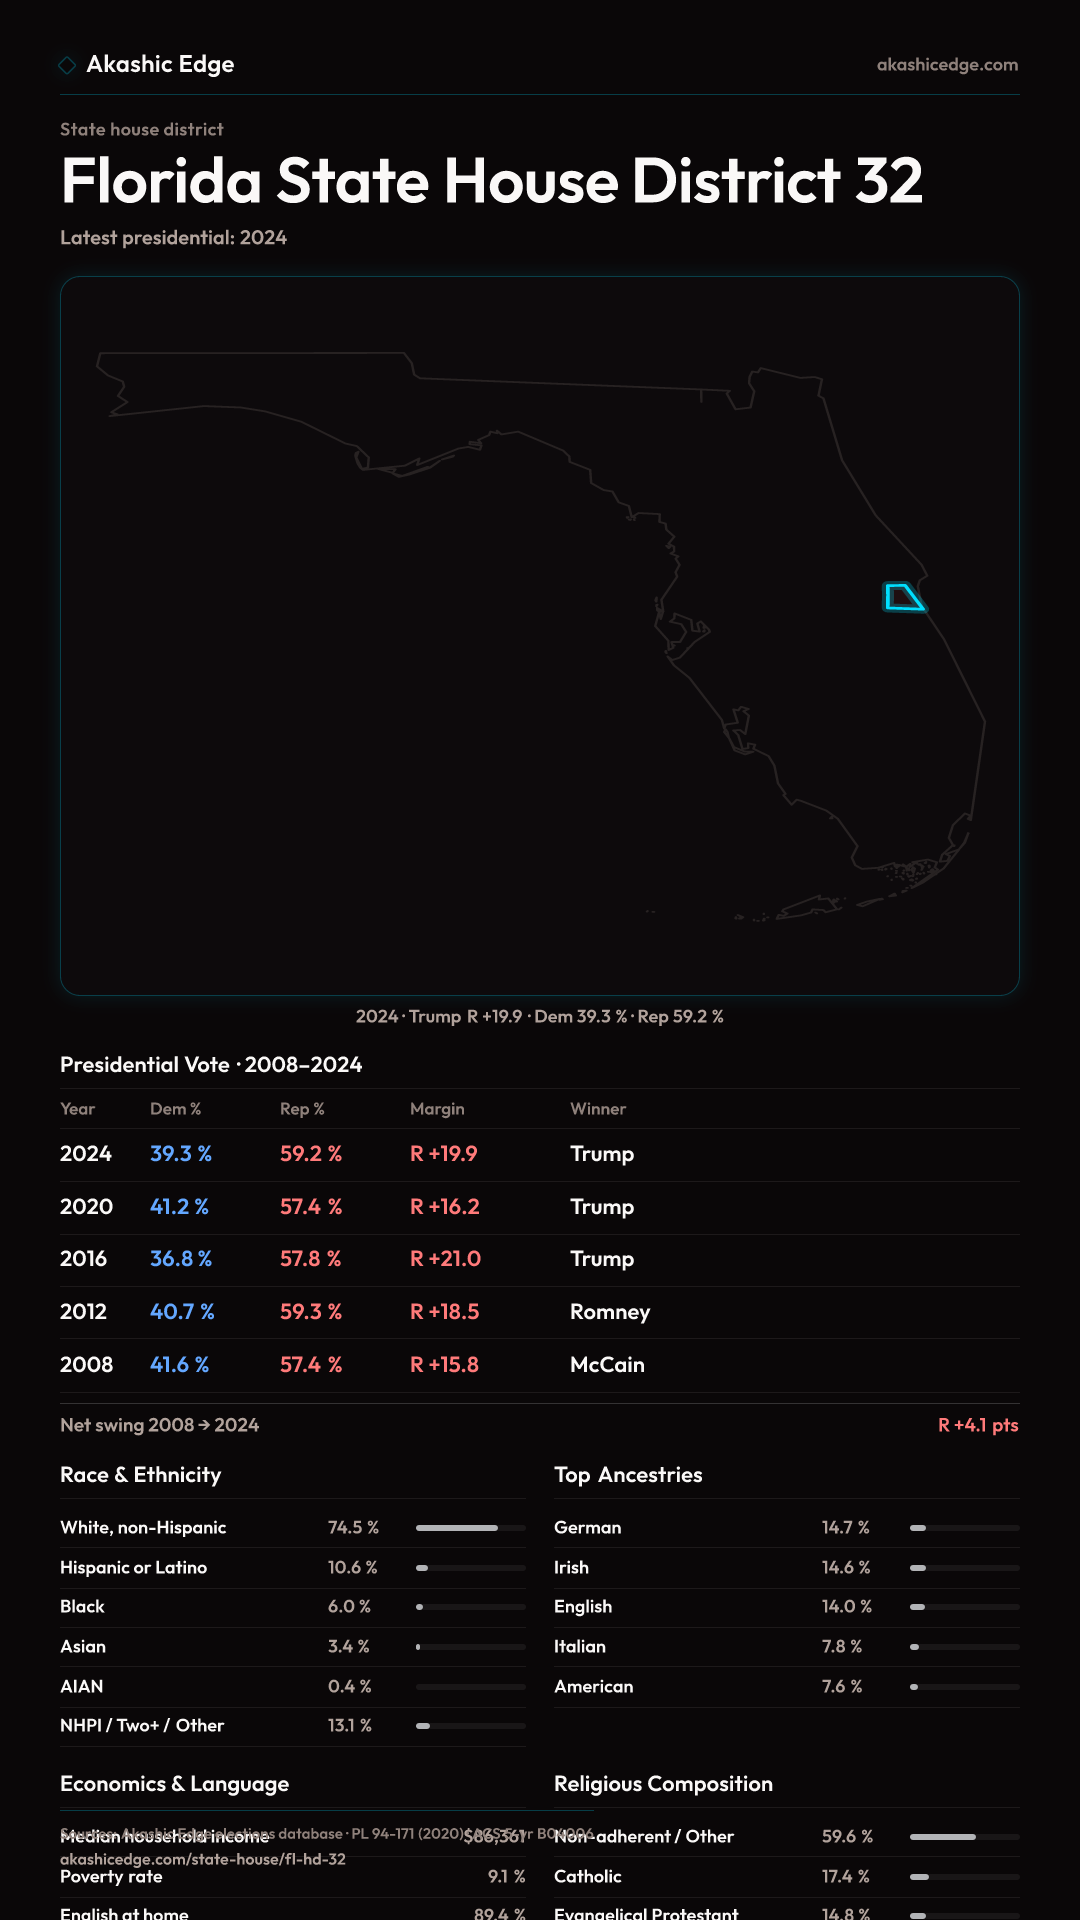Click the Winner column header
Screen dimensions: 1080x1920
598,1109
